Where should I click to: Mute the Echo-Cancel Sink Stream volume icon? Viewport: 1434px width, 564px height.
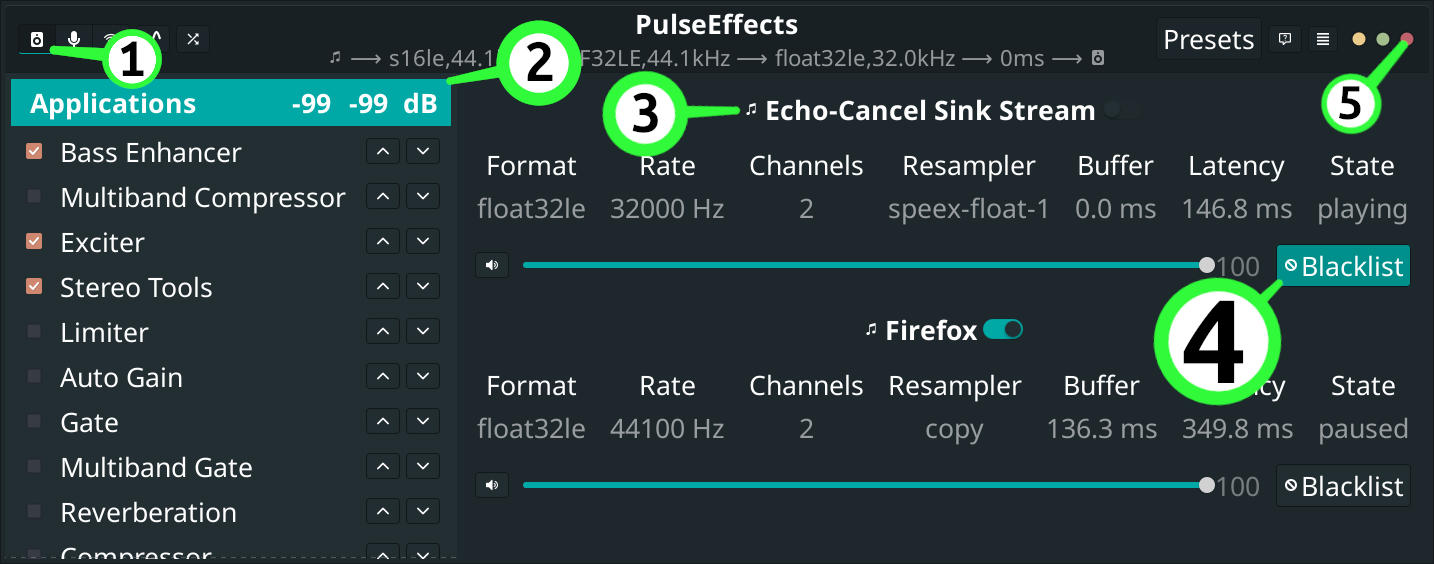[x=492, y=266]
